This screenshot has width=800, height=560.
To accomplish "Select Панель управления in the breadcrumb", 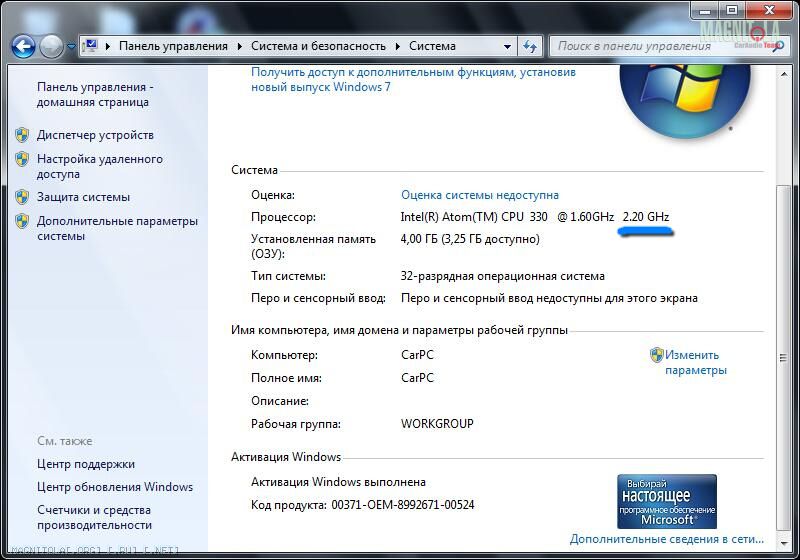I will pyautogui.click(x=173, y=46).
